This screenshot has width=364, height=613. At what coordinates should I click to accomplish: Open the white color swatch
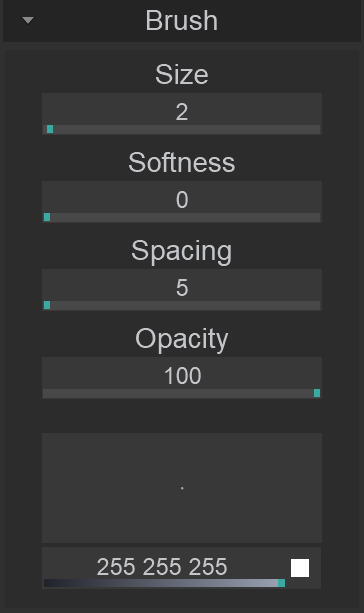[x=300, y=568]
